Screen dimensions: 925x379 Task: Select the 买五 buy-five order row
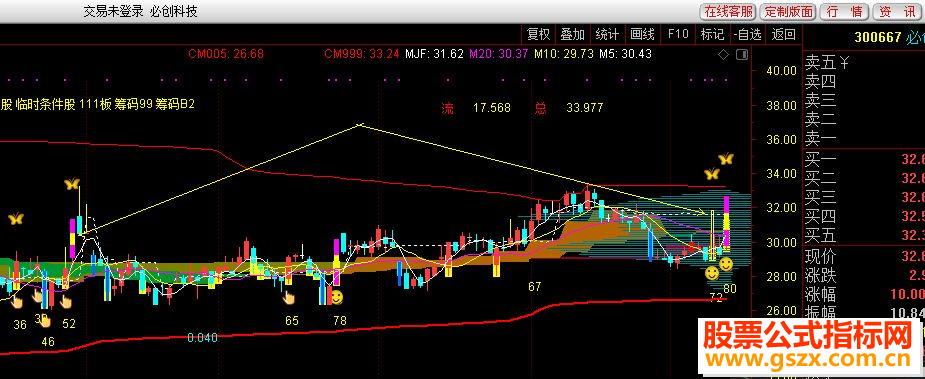864,236
